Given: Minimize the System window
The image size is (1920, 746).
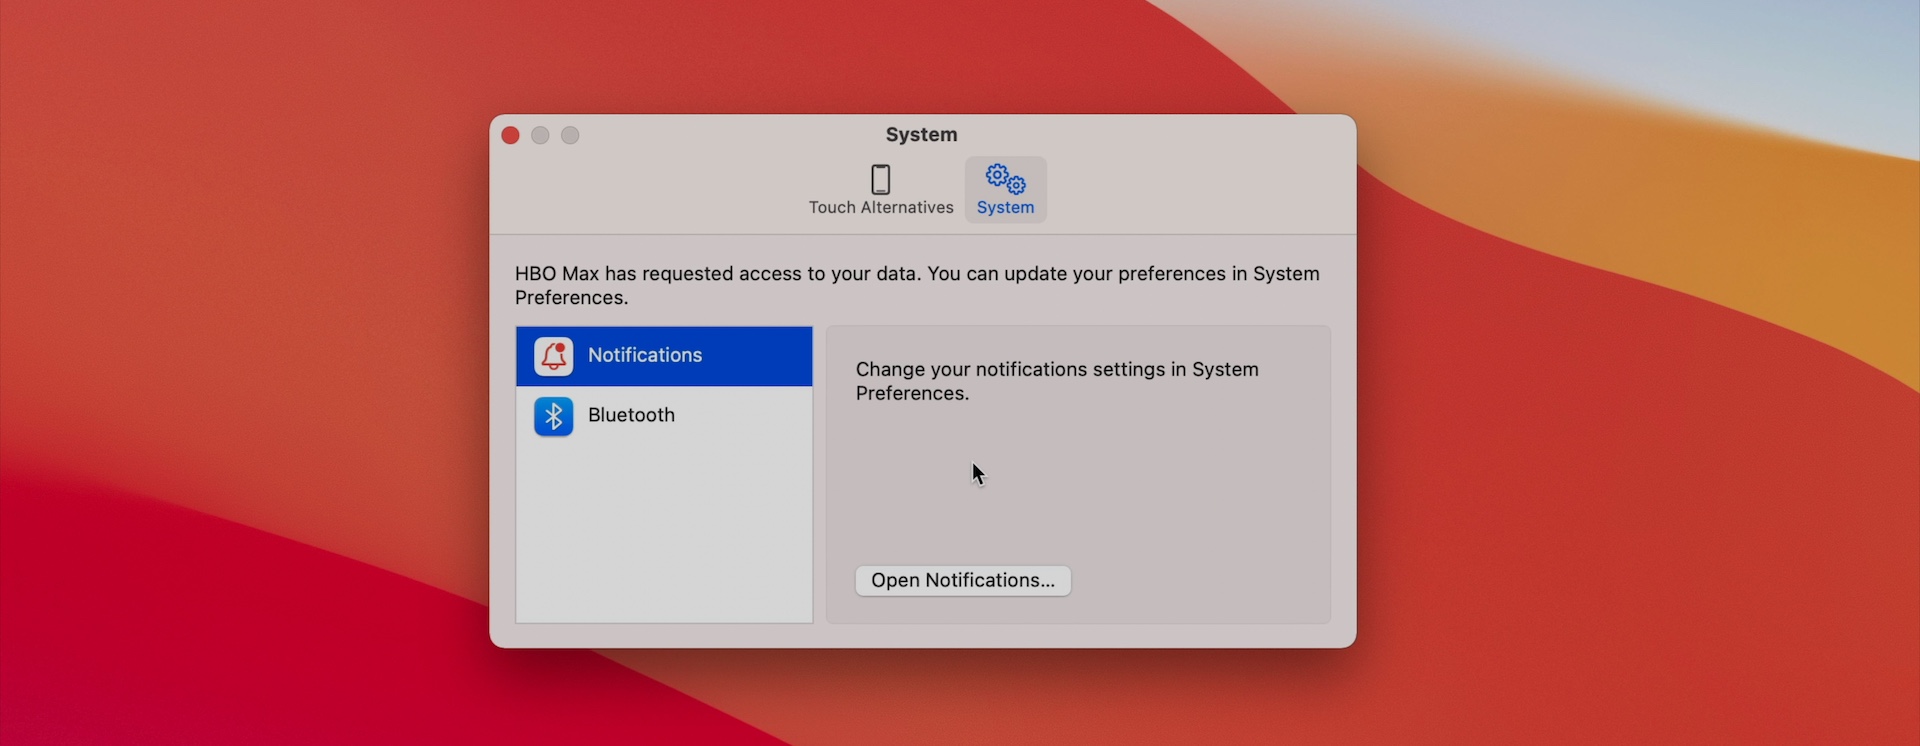Looking at the screenshot, I should 540,135.
